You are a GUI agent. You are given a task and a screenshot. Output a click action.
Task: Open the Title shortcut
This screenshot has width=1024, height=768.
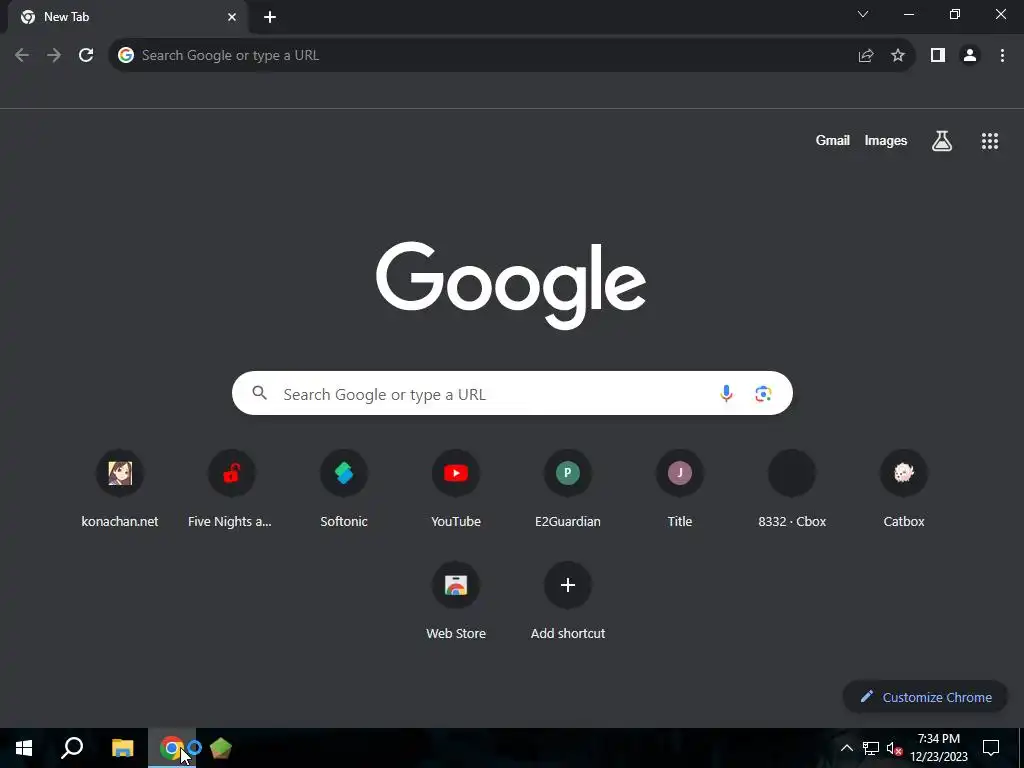[680, 488]
